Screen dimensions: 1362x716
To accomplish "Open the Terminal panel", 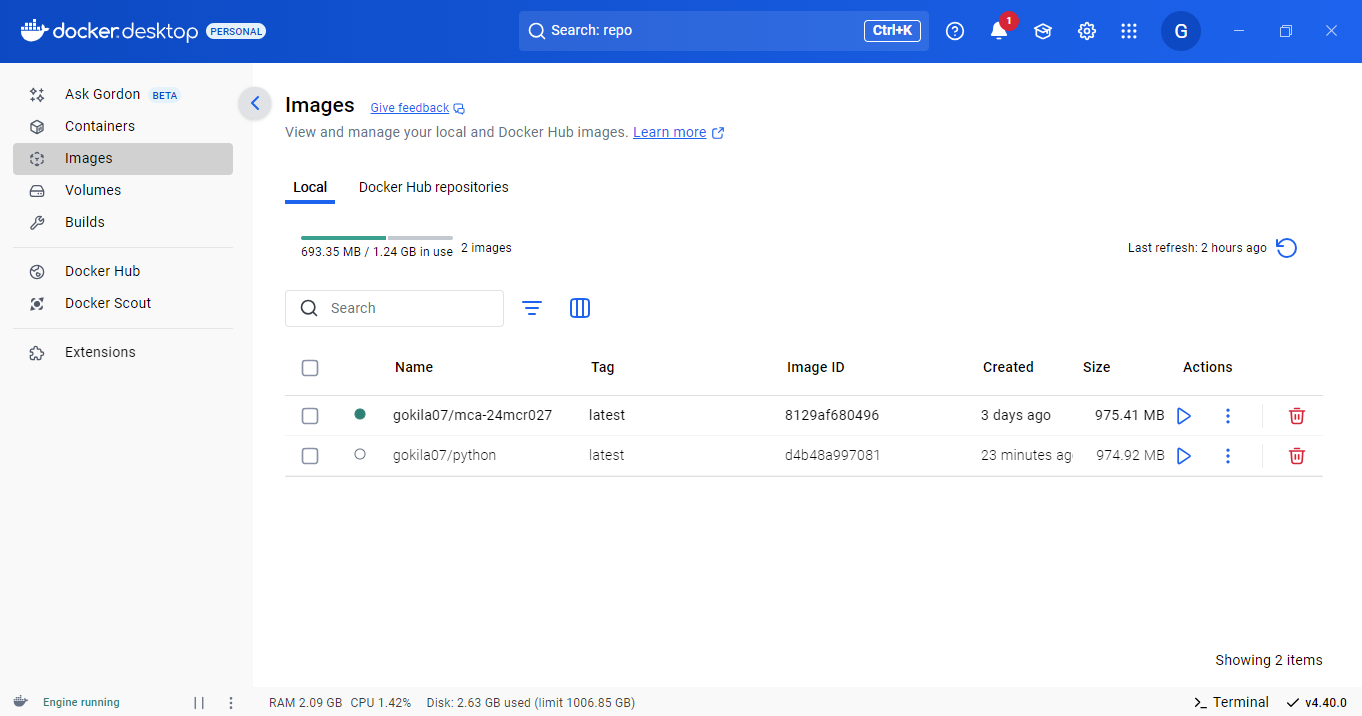I will click(1231, 702).
